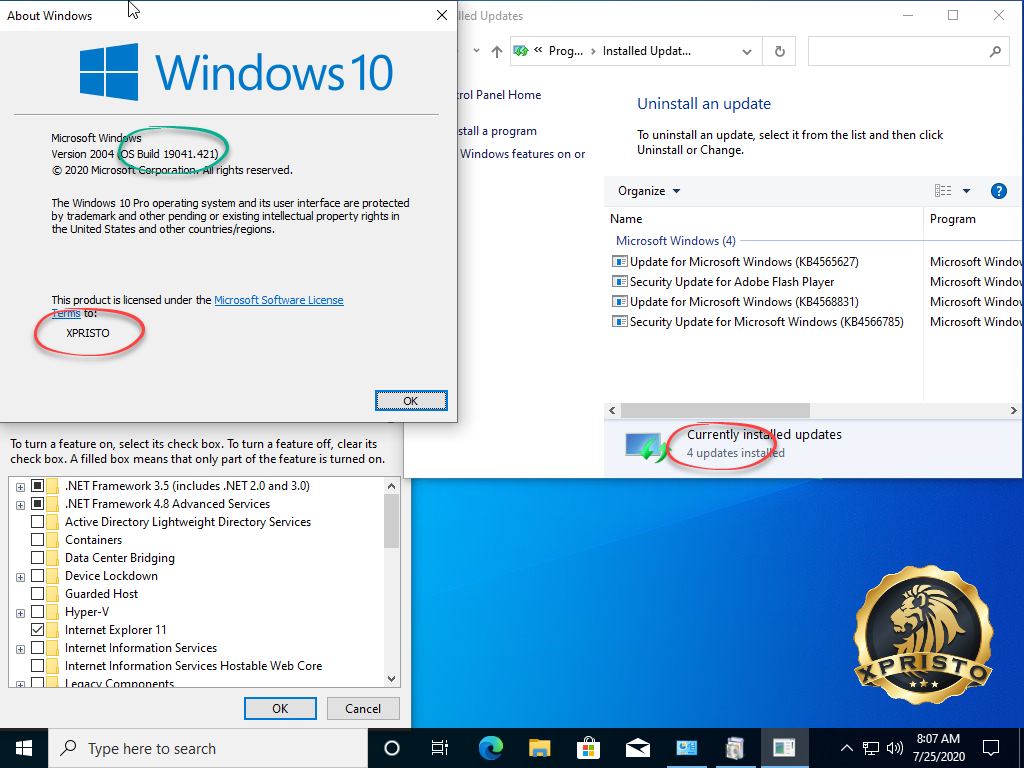Screen dimensions: 1024x768
Task: Open the address bar history dropdown arrow
Action: click(746, 52)
